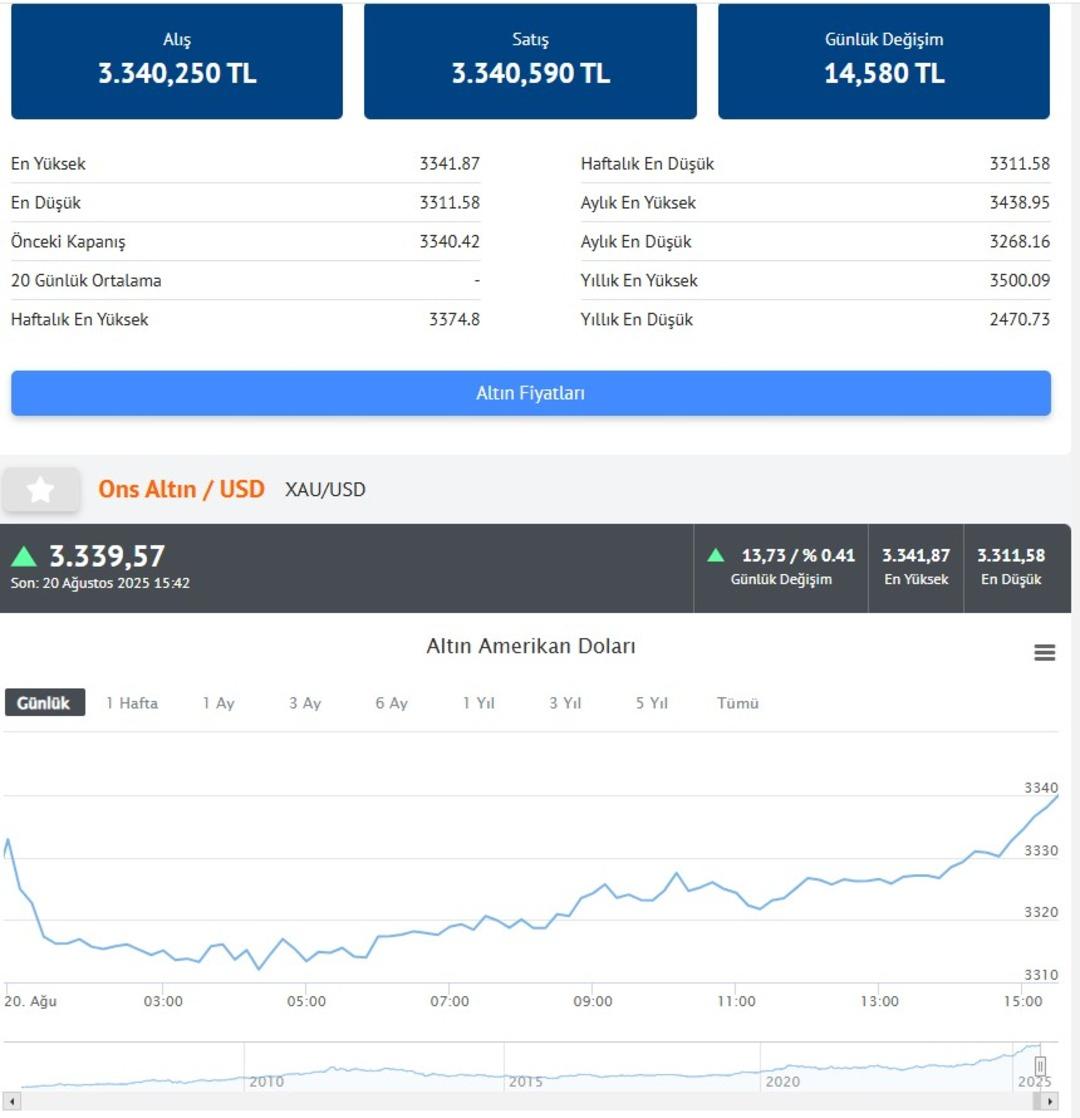This screenshot has height=1118, width=1080.
Task: Click the navigator horizontal scrollbar track
Action: [x=530, y=1102]
